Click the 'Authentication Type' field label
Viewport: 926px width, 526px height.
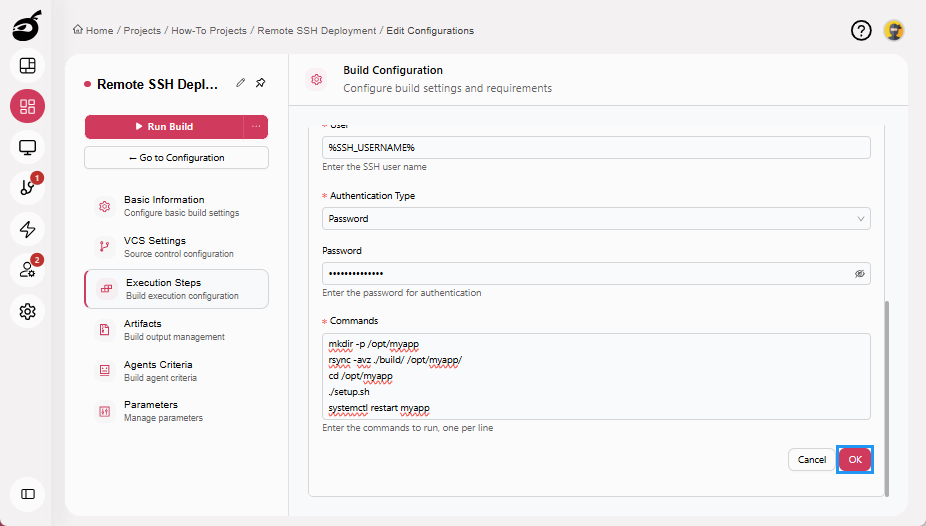click(x=372, y=195)
